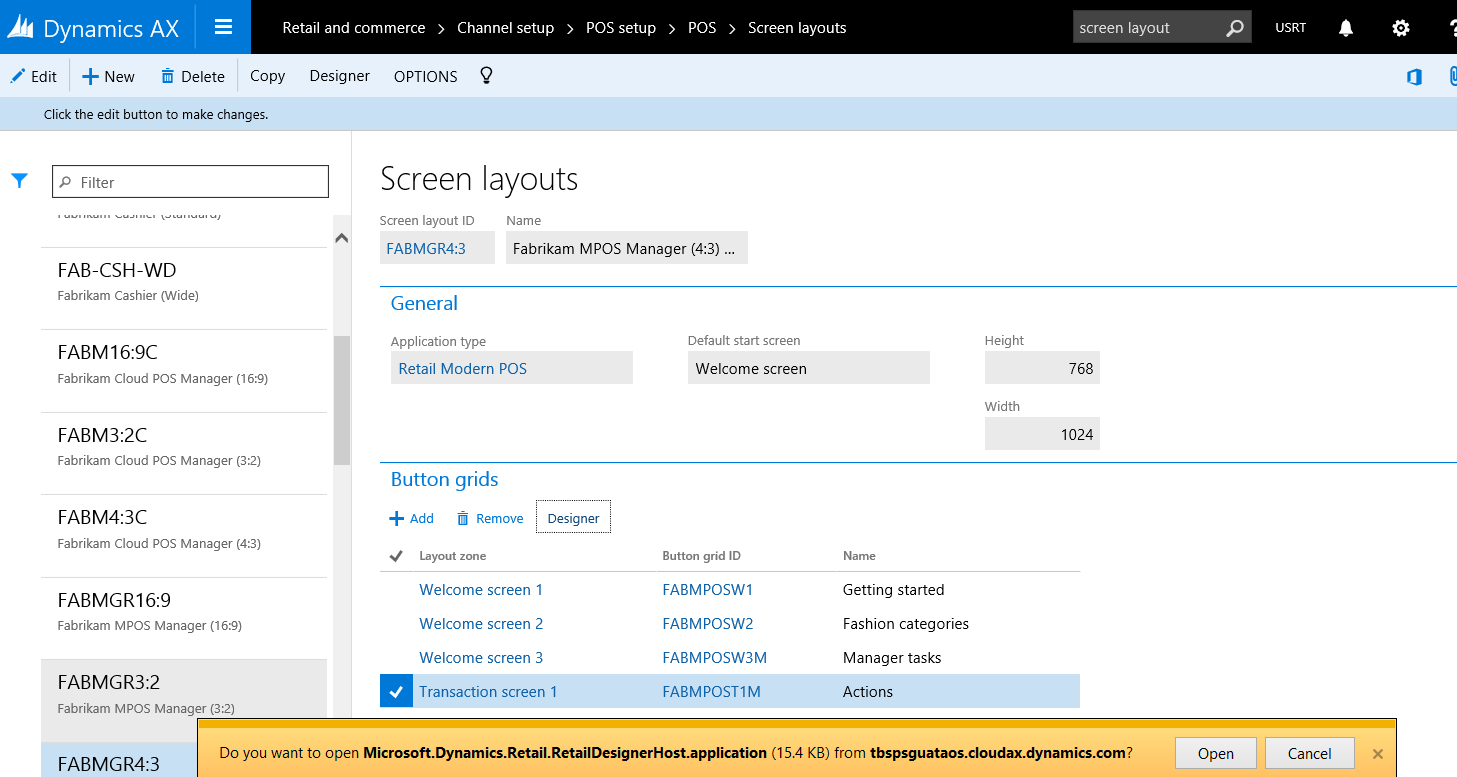Click the search magnifier icon
Viewport: 1457px width, 777px height.
1235,28
